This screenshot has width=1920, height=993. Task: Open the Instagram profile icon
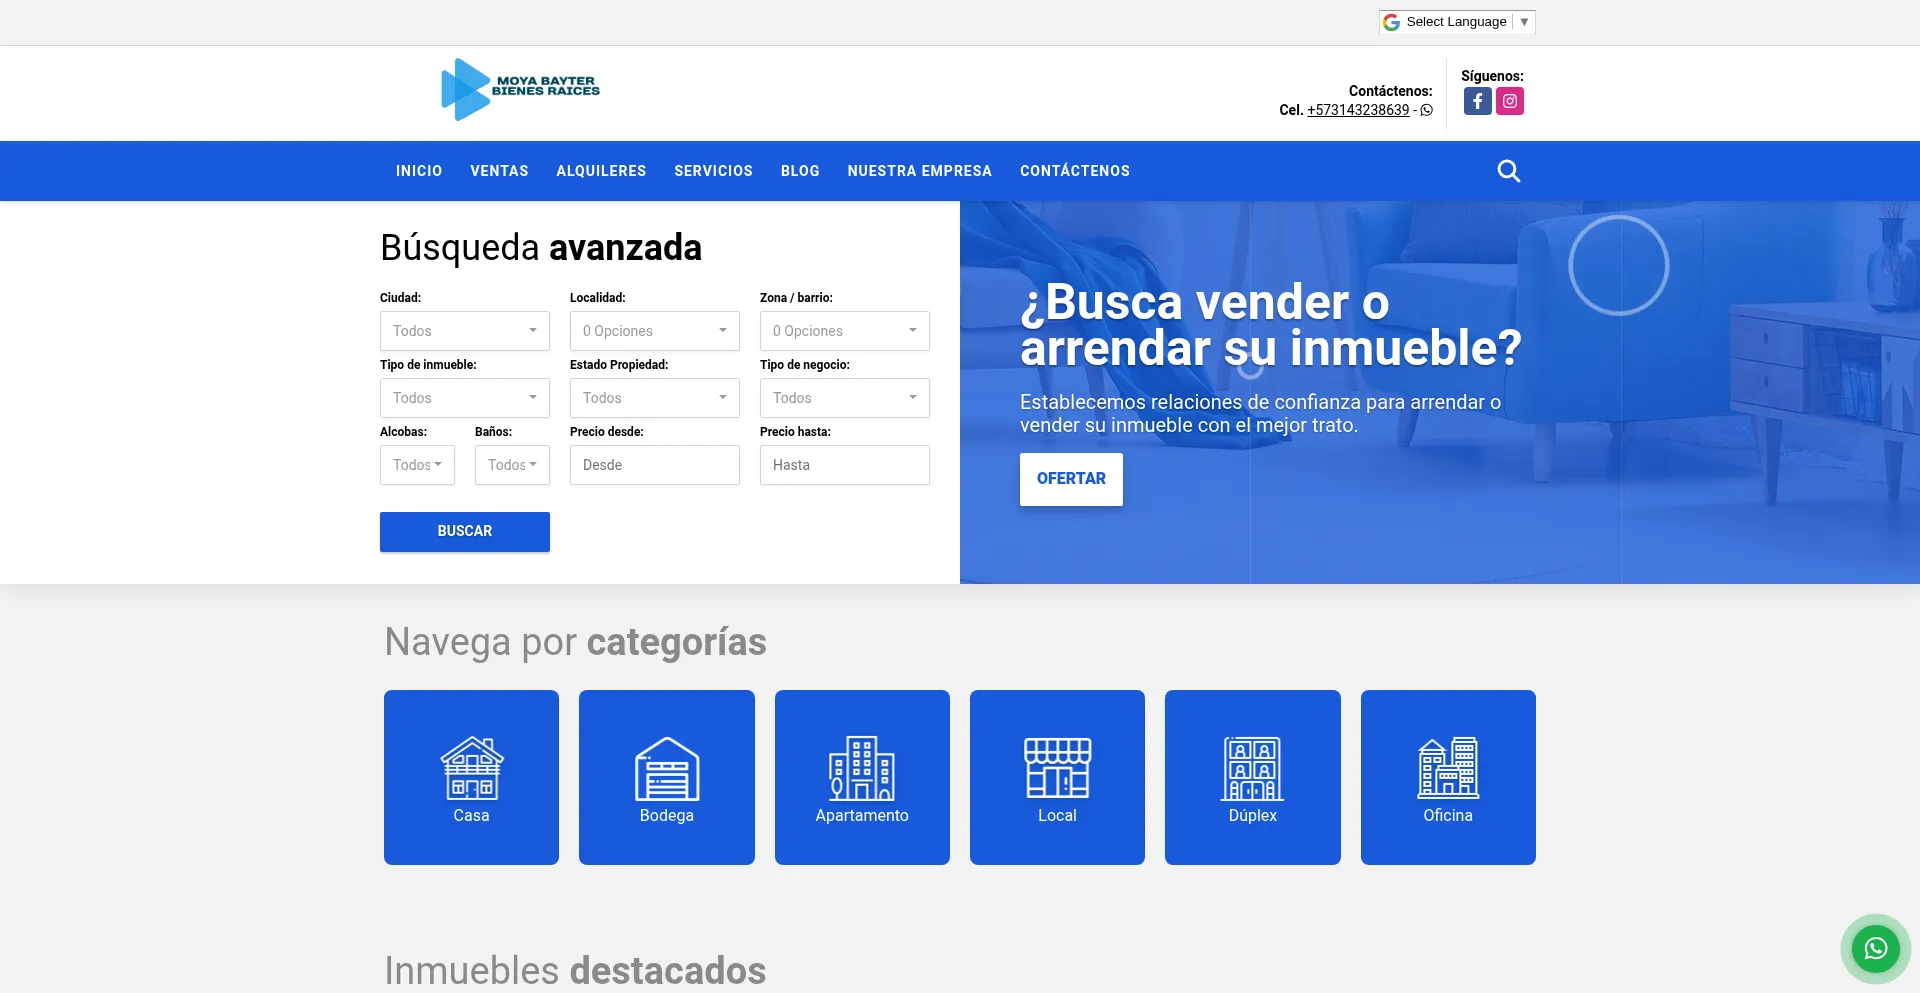(1509, 101)
